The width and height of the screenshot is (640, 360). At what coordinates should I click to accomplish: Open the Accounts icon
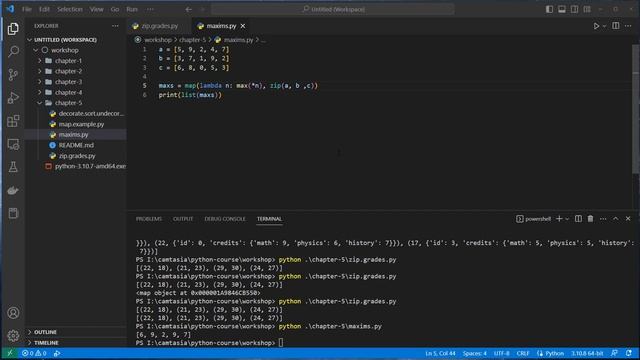pos(13,313)
